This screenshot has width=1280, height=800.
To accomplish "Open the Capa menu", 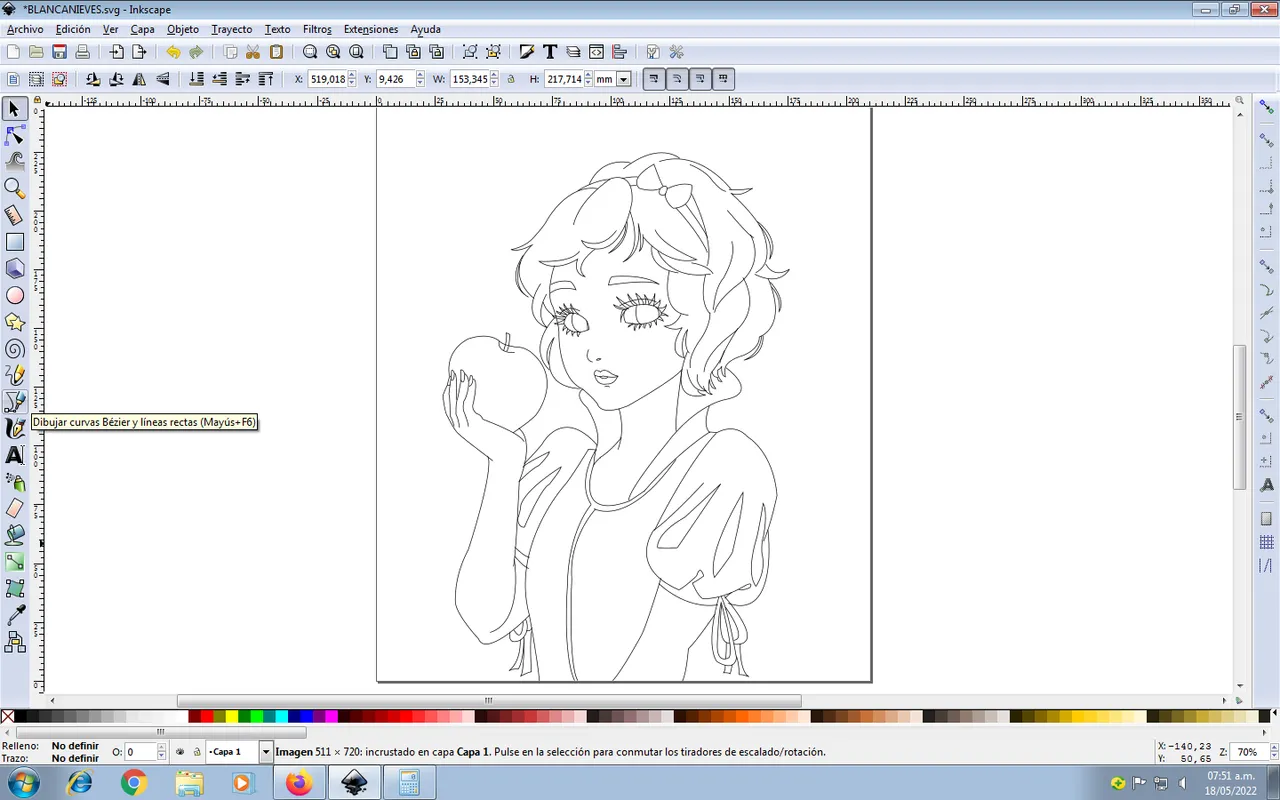I will coord(142,29).
